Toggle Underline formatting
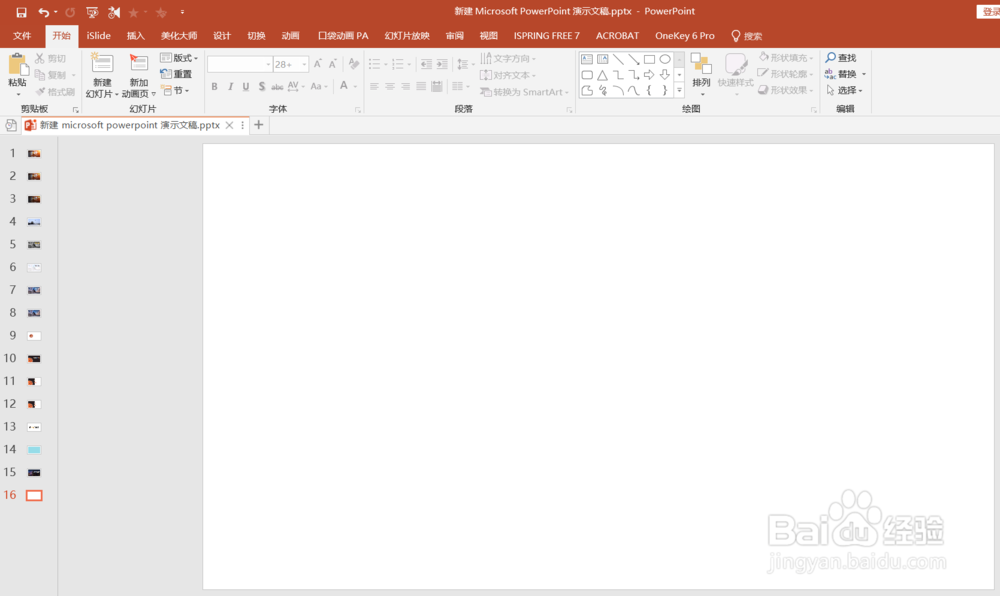This screenshot has height=596, width=1000. click(x=246, y=86)
